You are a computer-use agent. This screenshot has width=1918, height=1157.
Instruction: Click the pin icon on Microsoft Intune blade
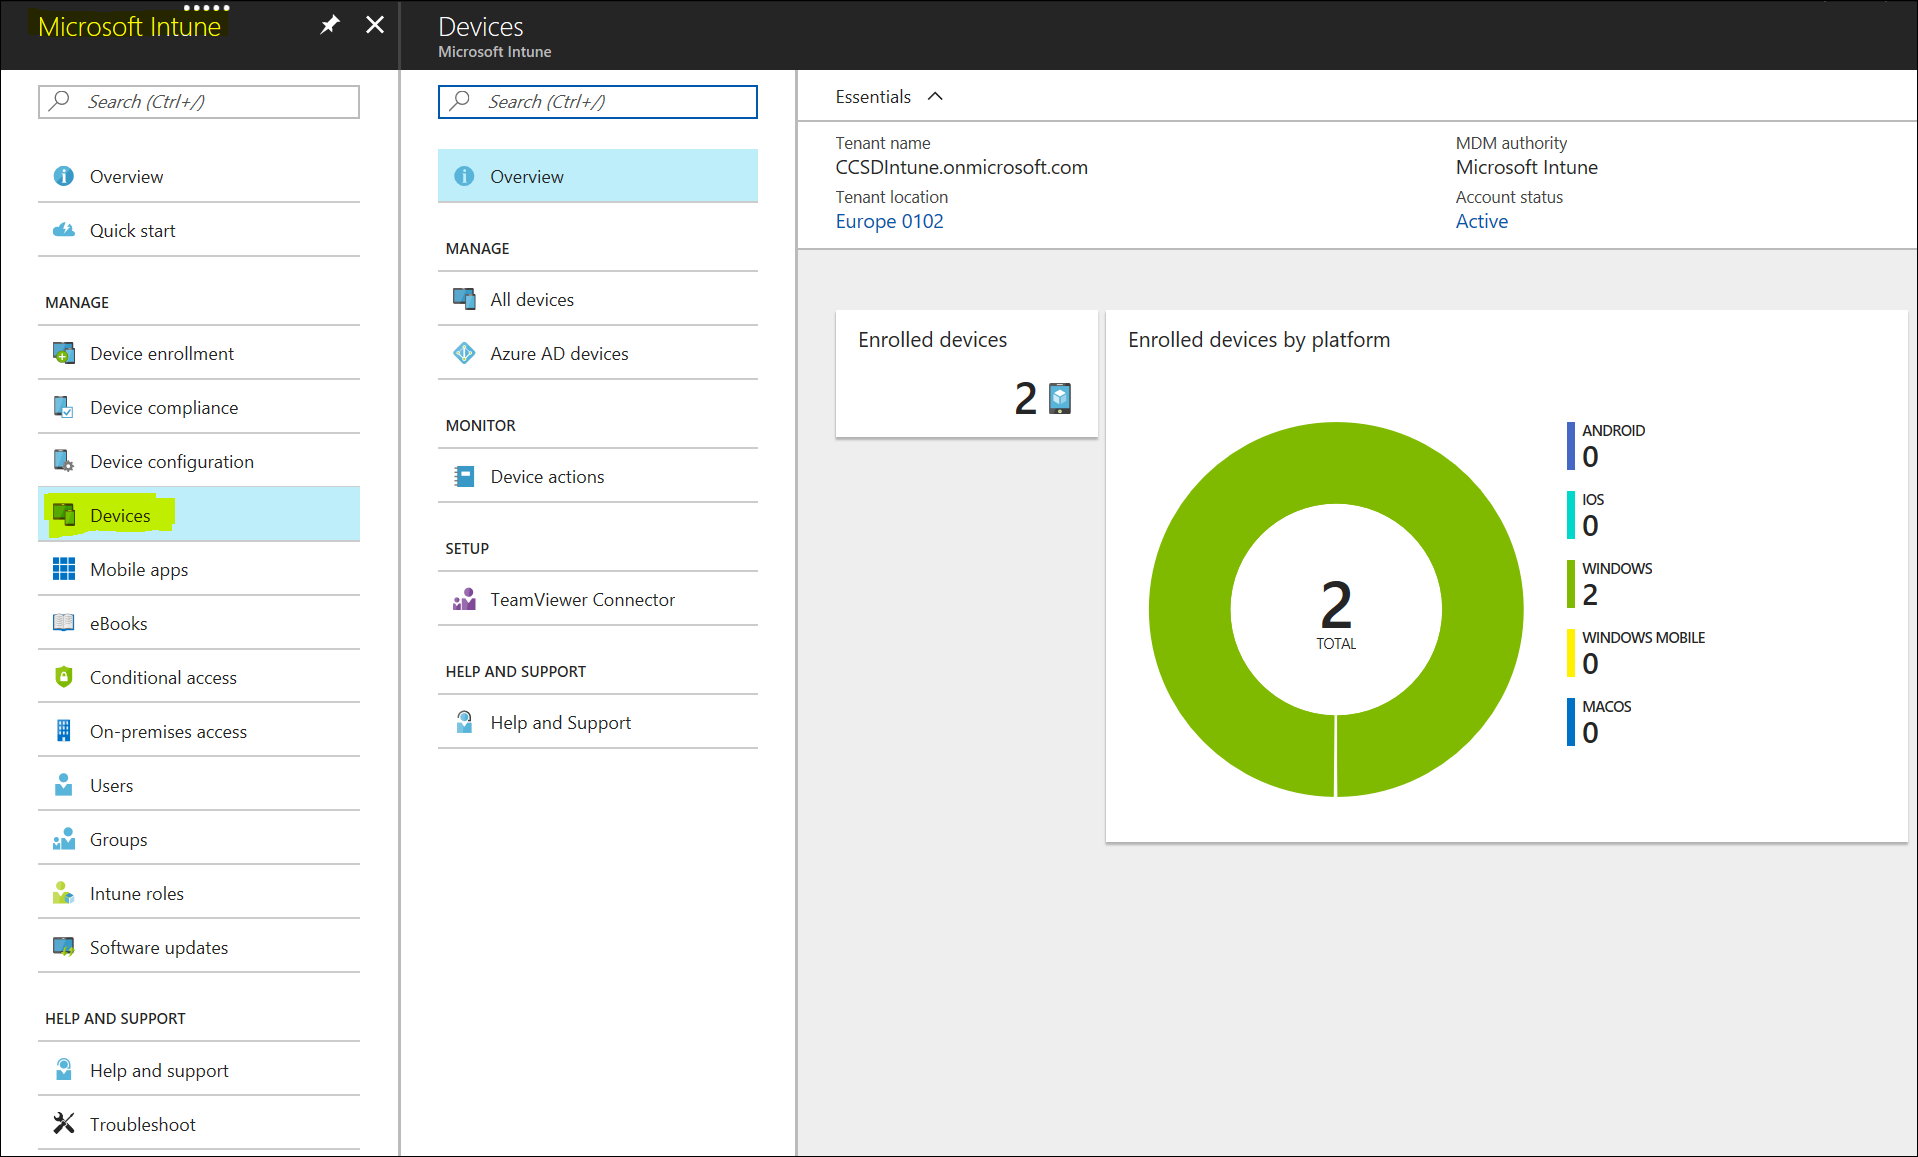click(x=330, y=25)
